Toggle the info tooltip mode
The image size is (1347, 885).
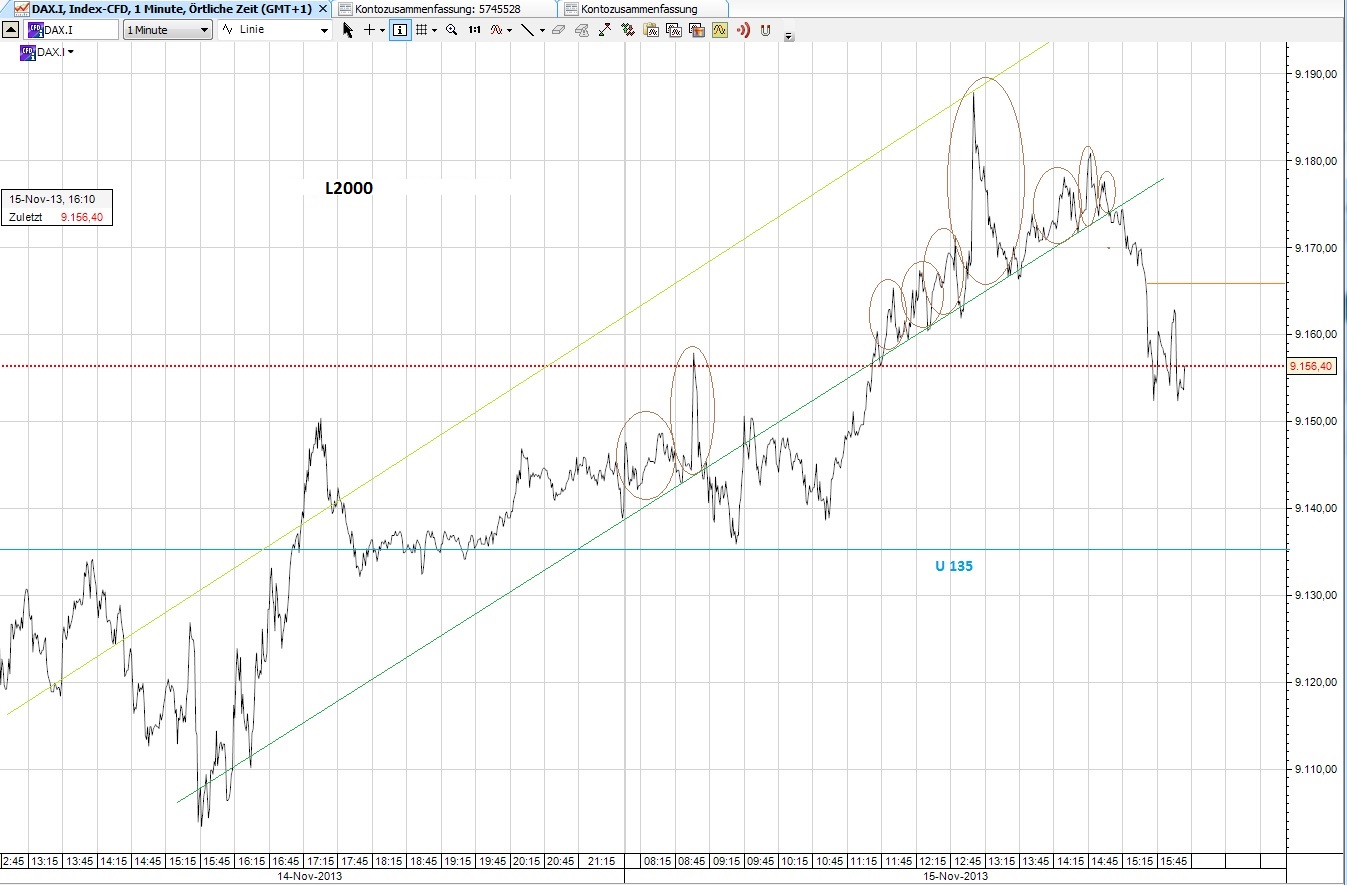pyautogui.click(x=399, y=30)
